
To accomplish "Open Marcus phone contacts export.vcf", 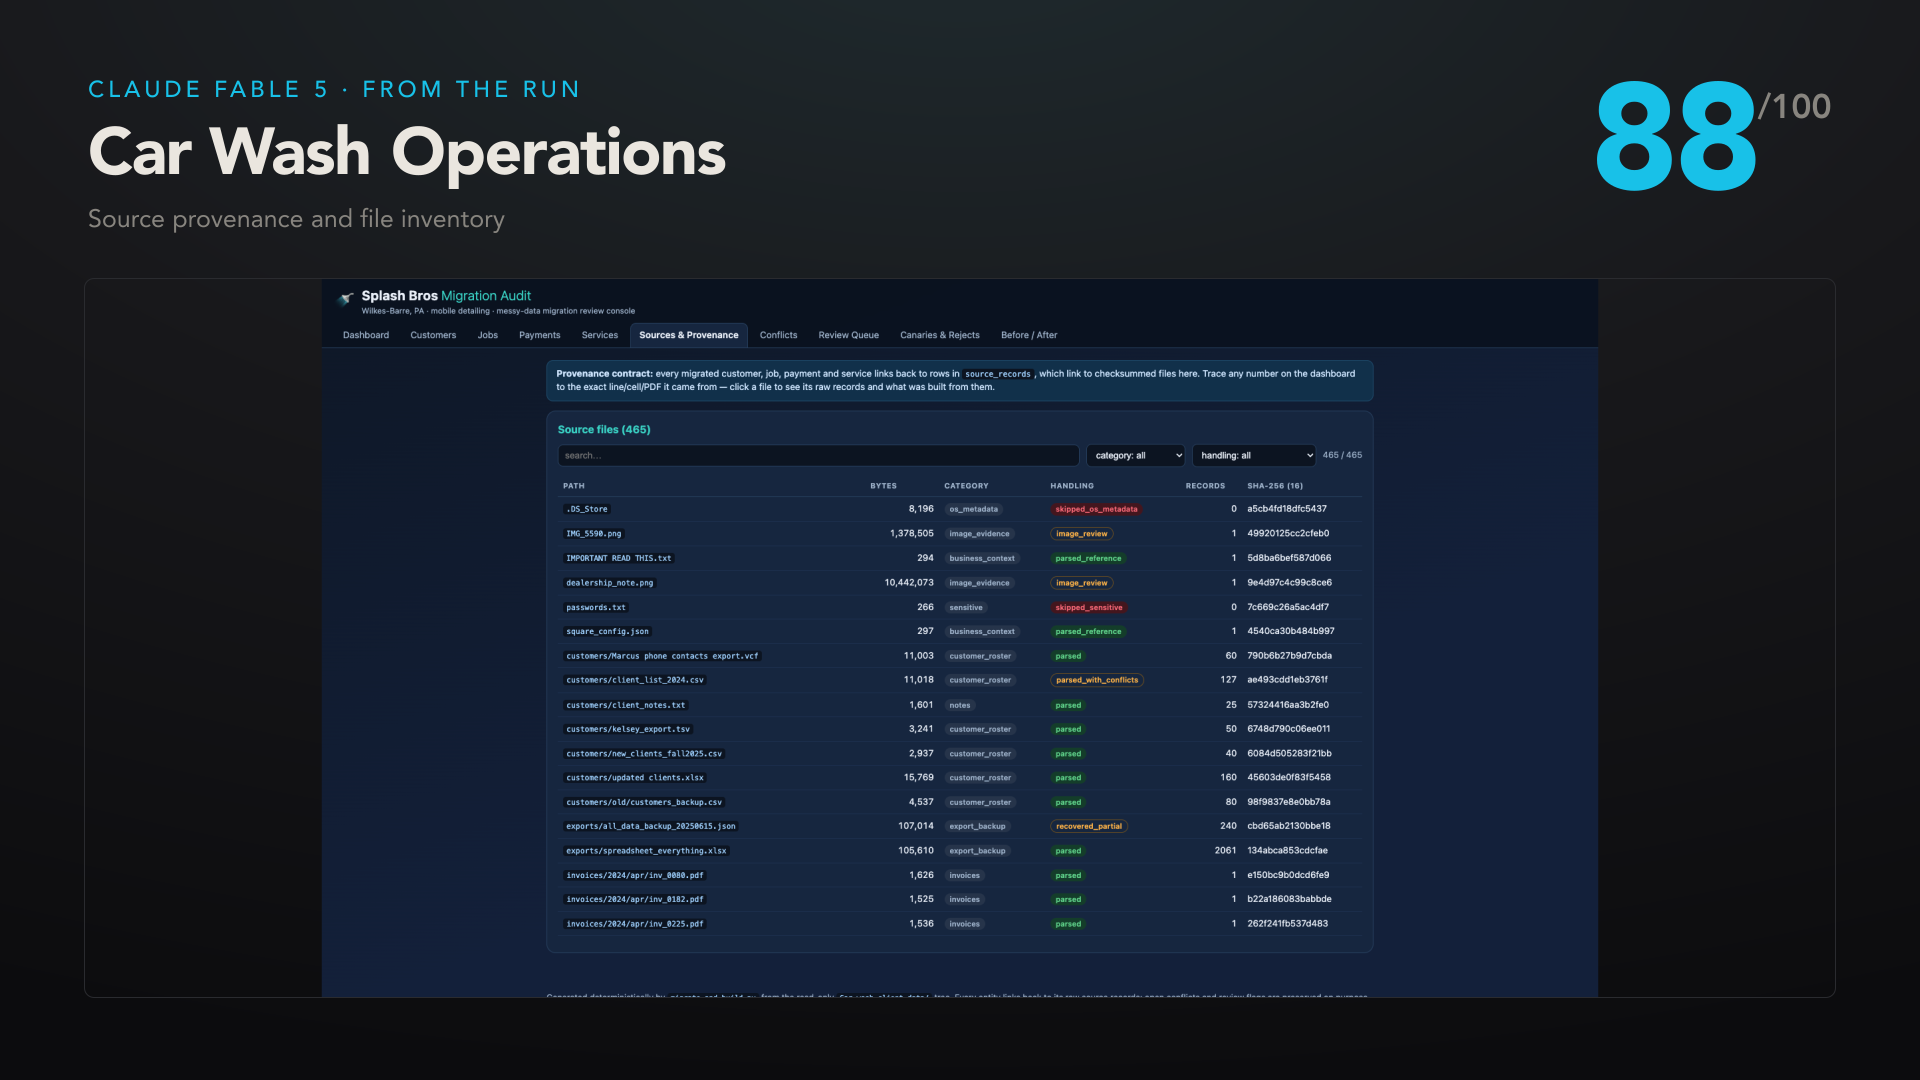I will tap(662, 656).
